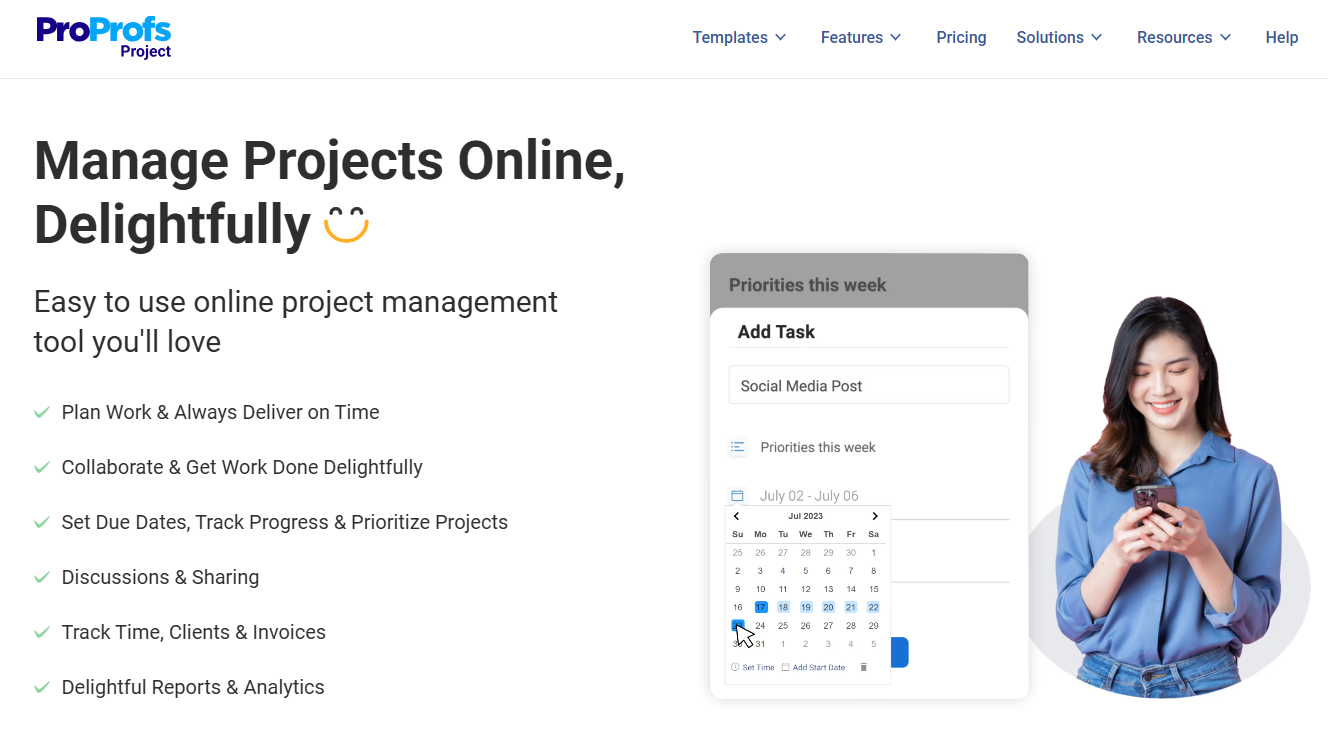Click the list icon beside Priorities this week

pos(737,447)
